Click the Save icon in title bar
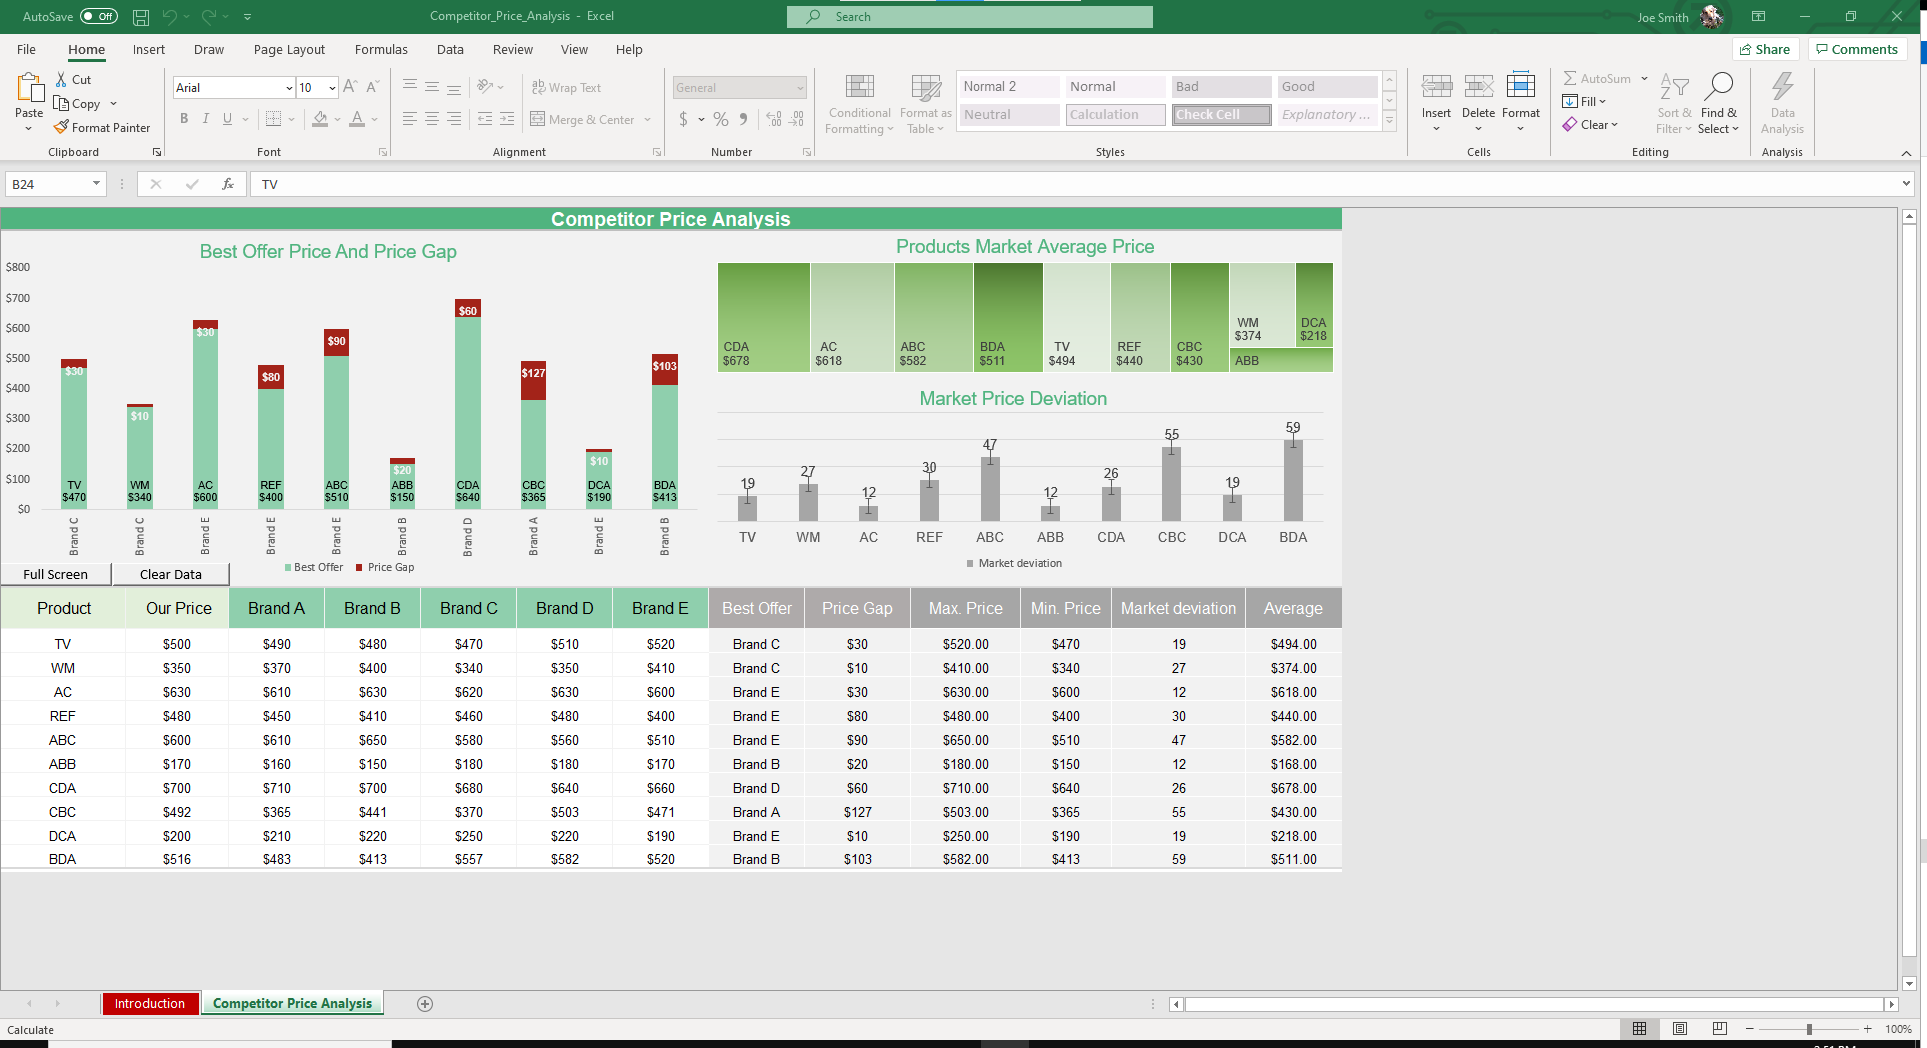1927x1048 pixels. 141,17
